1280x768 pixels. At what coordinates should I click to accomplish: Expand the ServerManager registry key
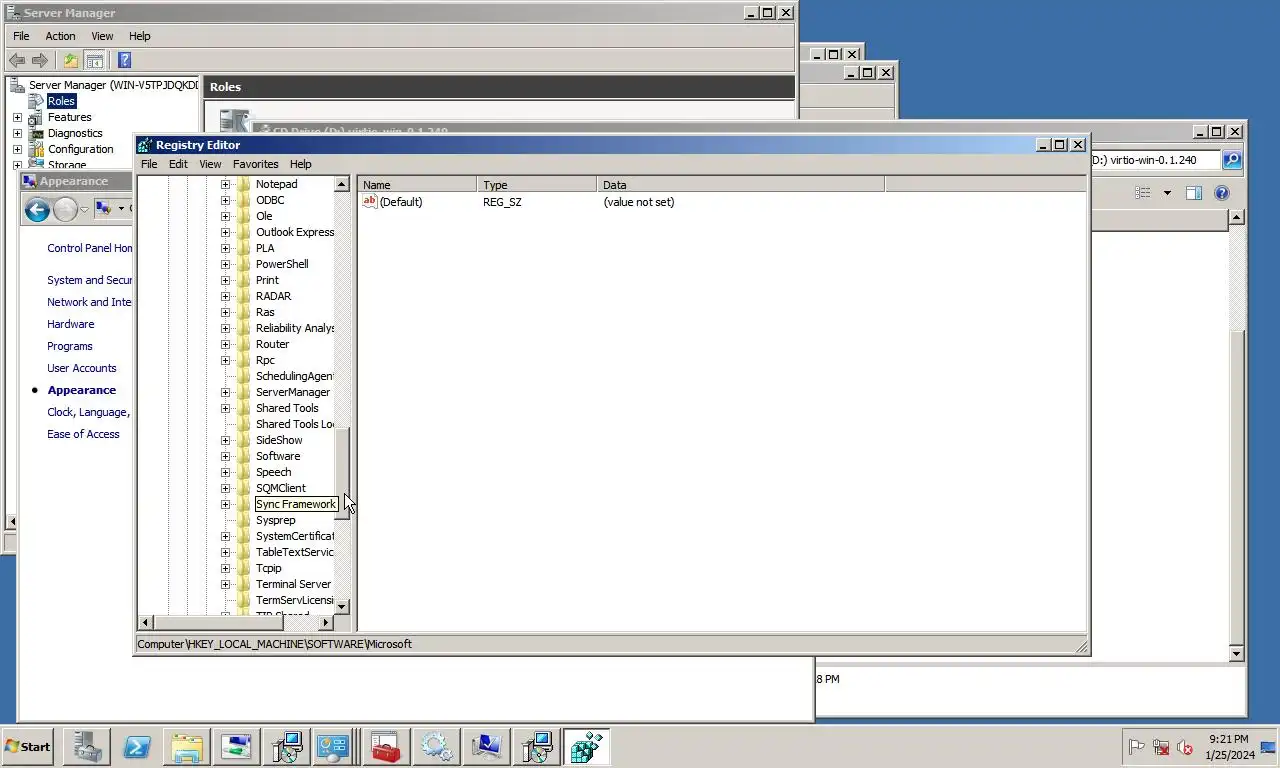click(225, 392)
